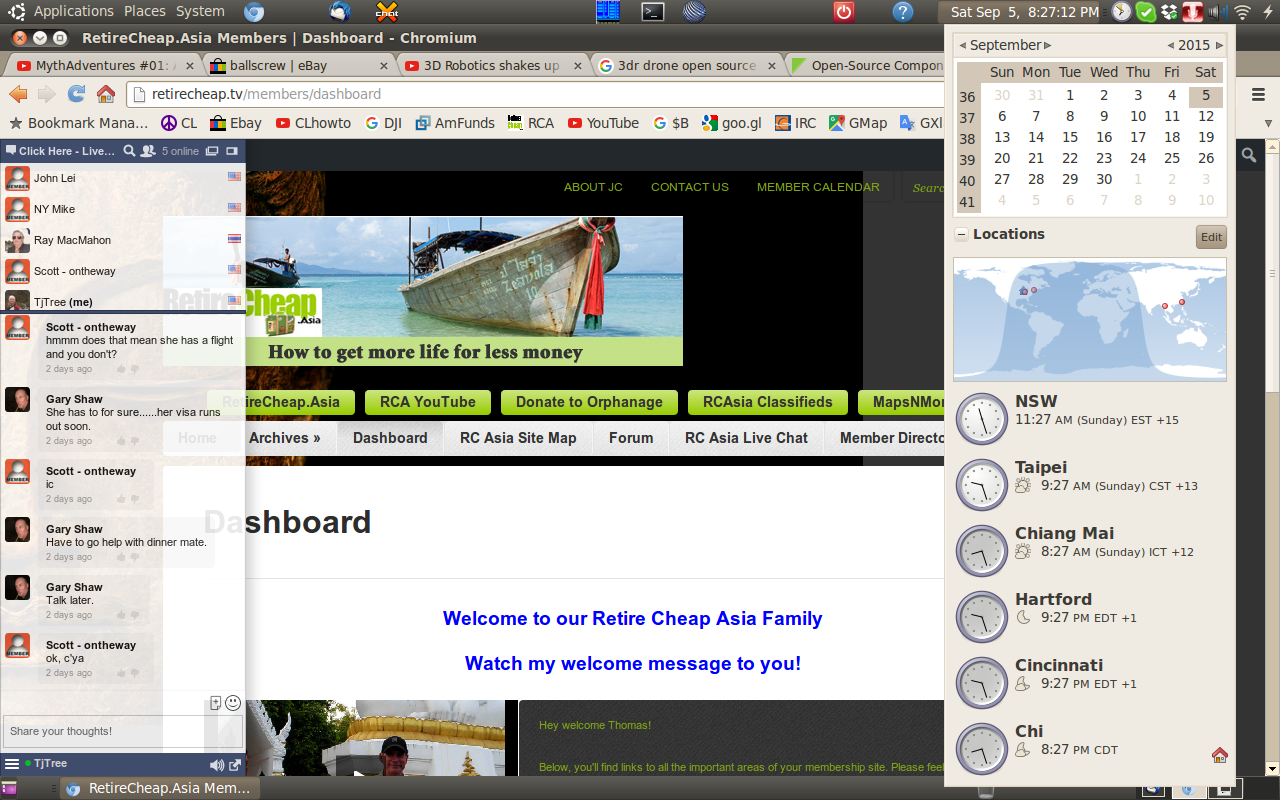Image resolution: width=1280 pixels, height=800 pixels.
Task: Open Thunderbird mail from top panel
Action: click(x=340, y=12)
